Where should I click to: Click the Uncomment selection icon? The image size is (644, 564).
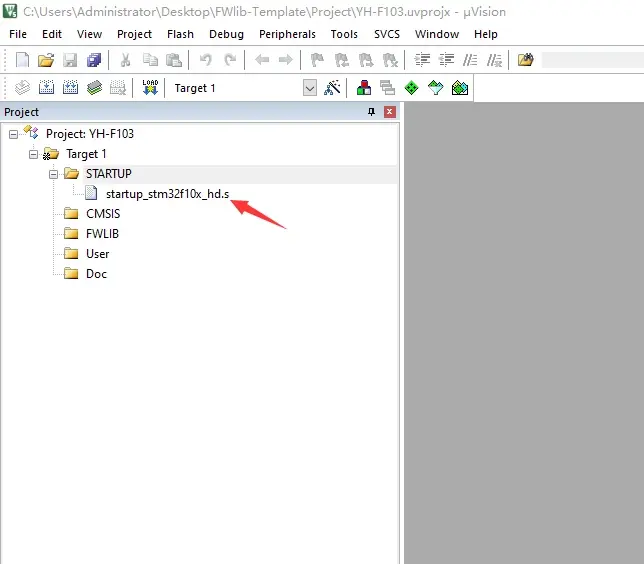click(x=494, y=60)
